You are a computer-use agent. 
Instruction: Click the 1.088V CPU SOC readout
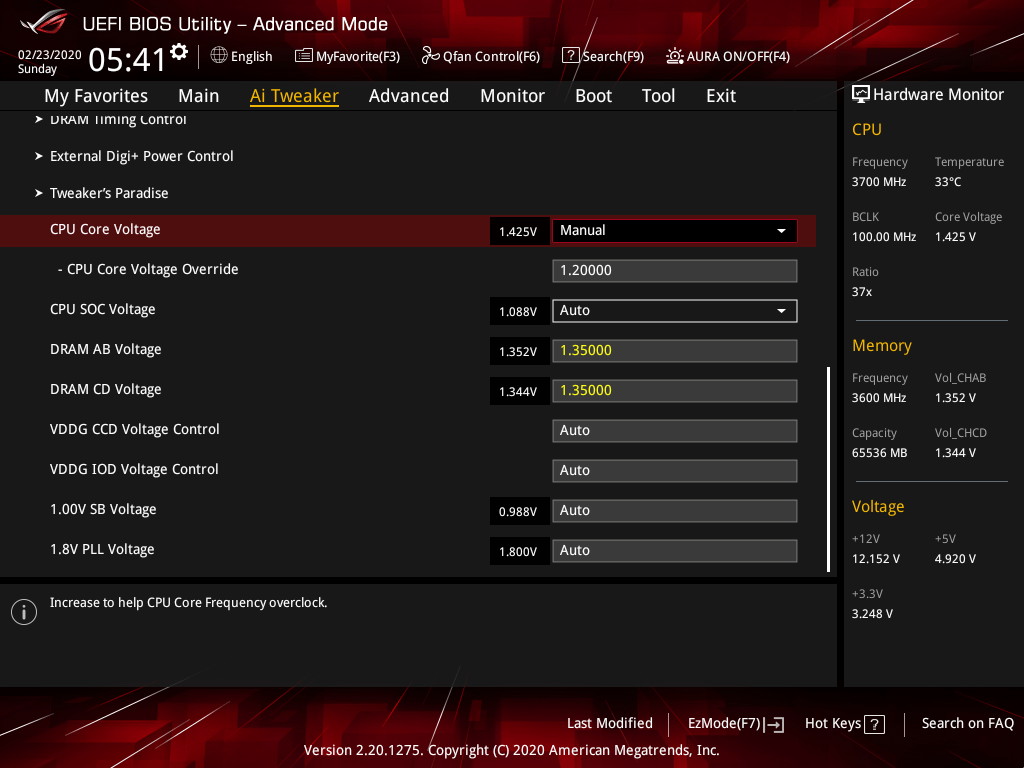coord(519,312)
